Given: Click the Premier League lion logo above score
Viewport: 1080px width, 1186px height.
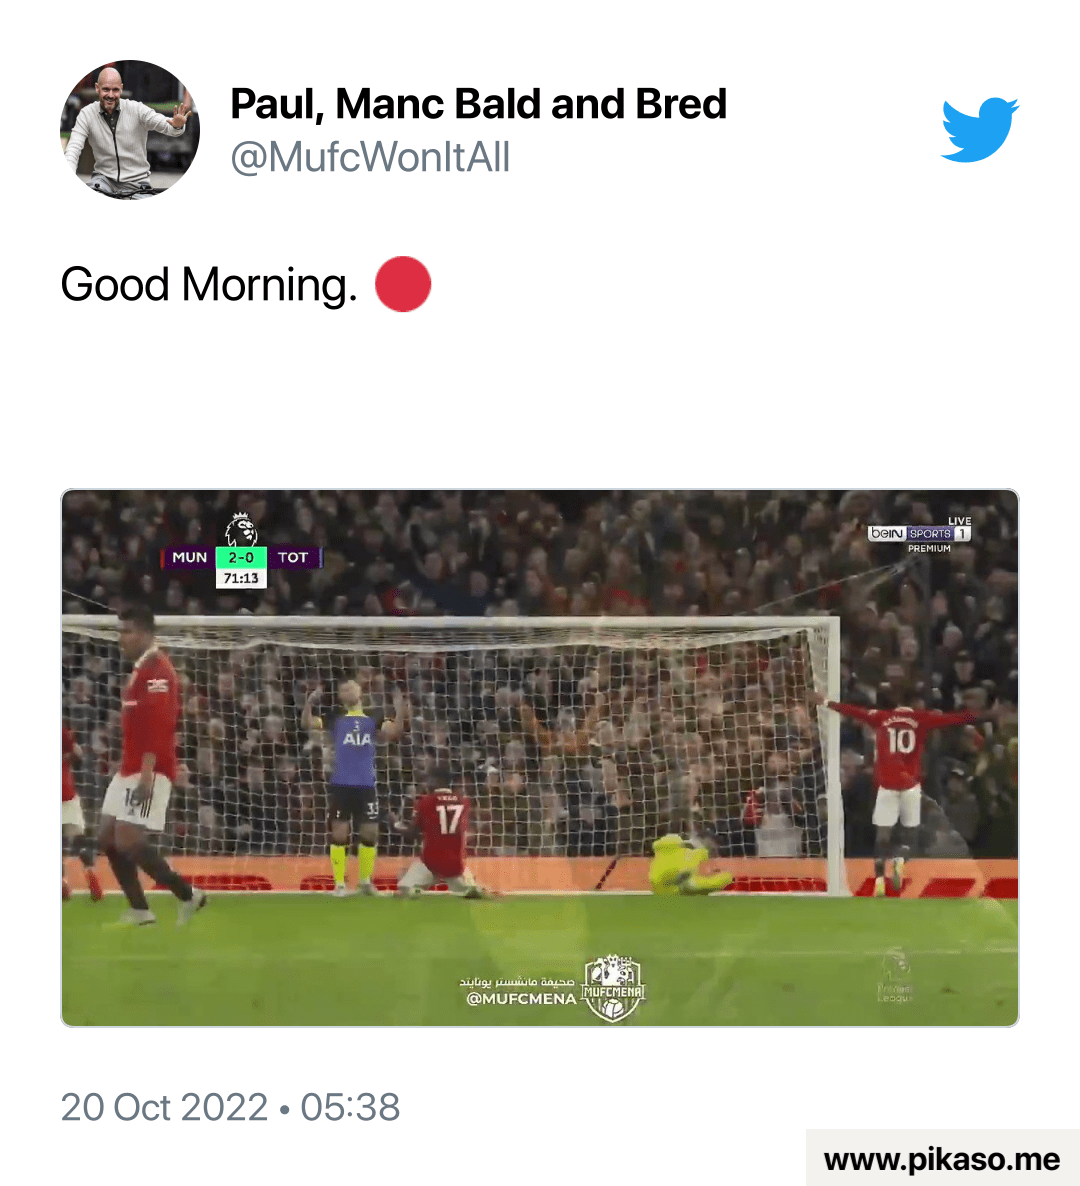Looking at the screenshot, I should coord(241,529).
